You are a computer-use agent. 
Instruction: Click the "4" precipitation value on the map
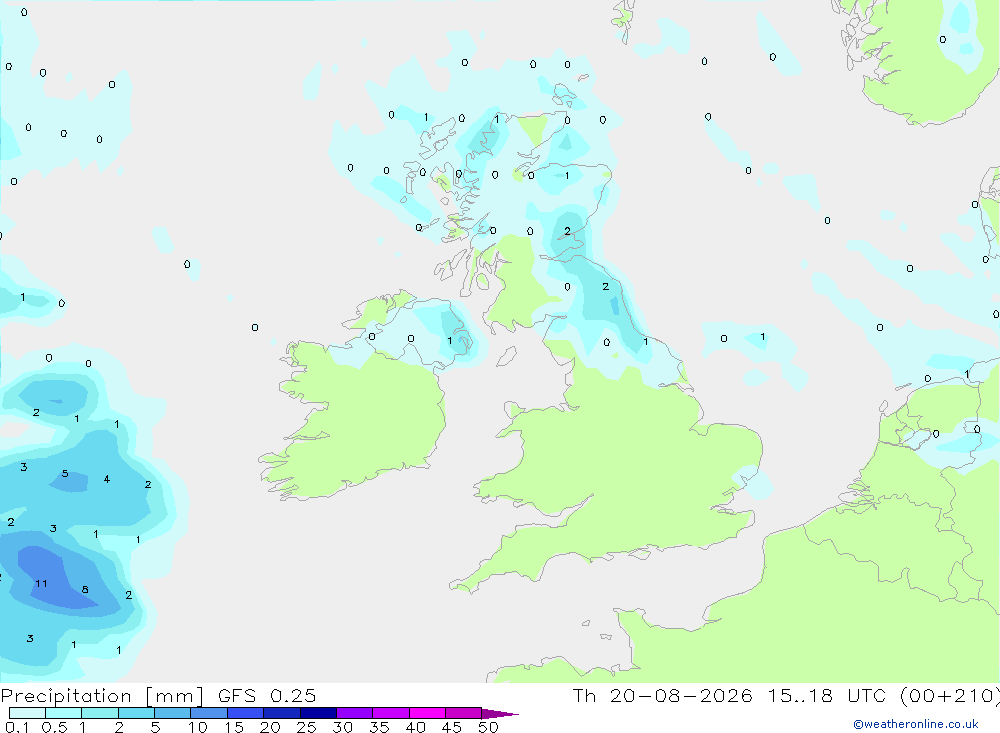(x=107, y=479)
